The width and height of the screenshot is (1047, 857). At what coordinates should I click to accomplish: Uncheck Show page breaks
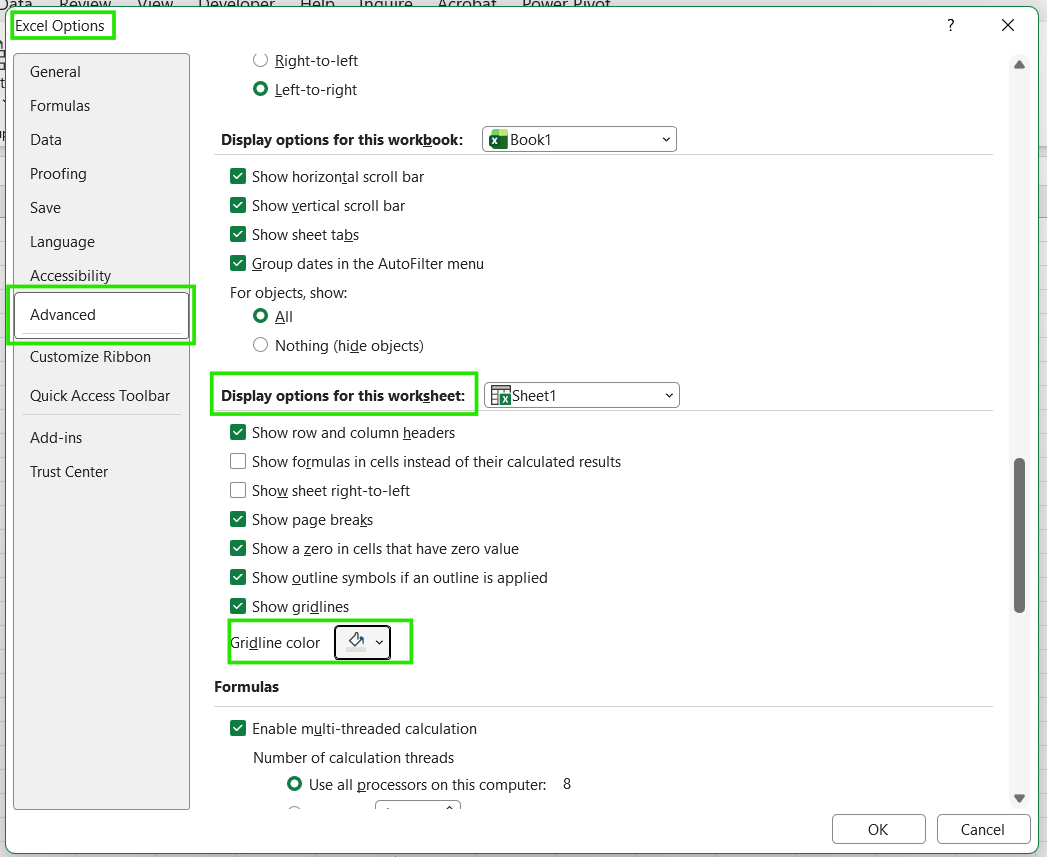(238, 519)
